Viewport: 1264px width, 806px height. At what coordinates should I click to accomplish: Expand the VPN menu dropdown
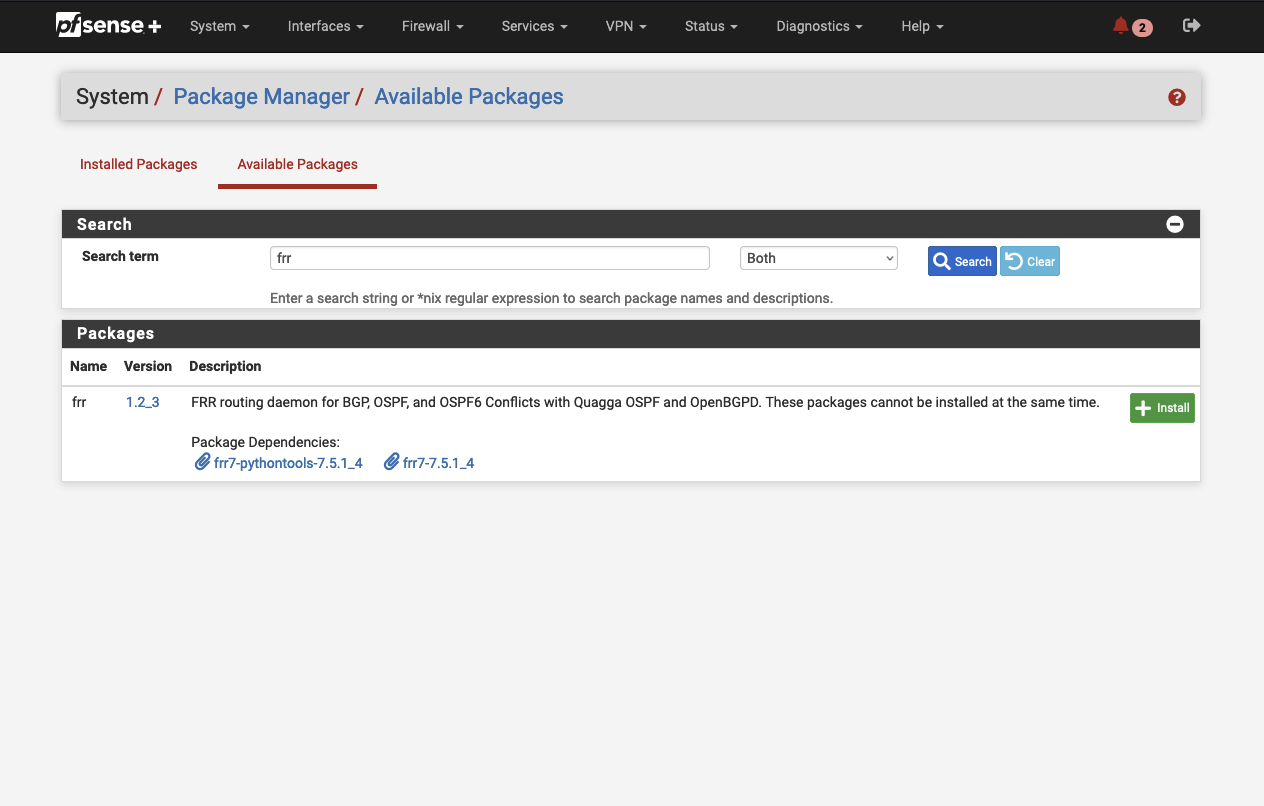click(626, 26)
